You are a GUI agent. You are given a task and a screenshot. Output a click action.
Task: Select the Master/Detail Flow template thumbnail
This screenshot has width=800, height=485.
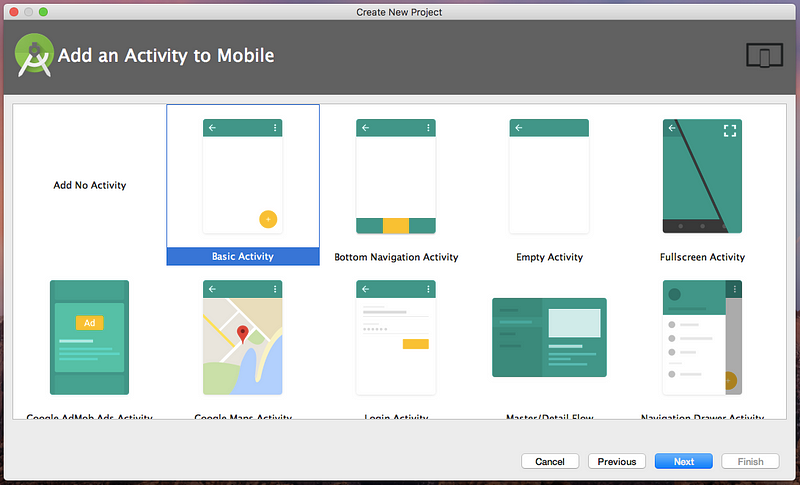point(549,337)
